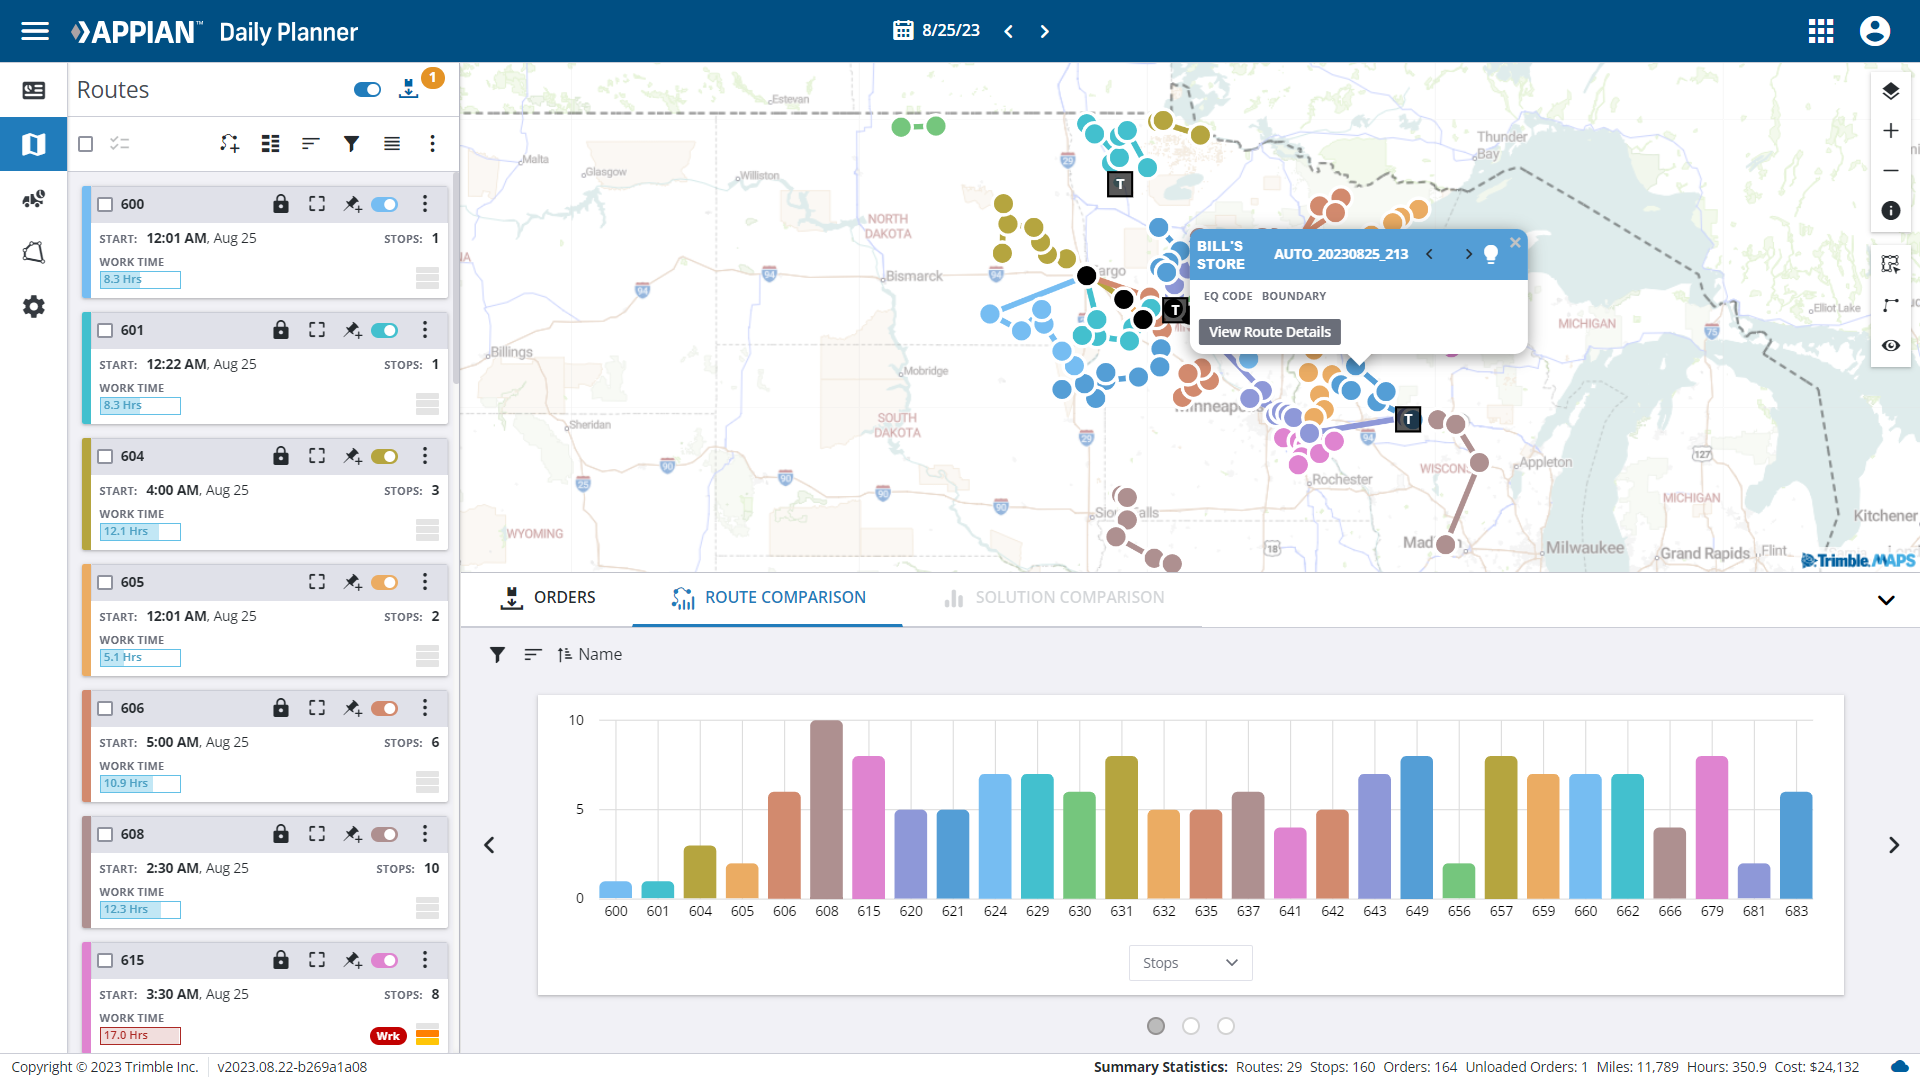Open the settings gear in left sidebar
The height and width of the screenshot is (1077, 1920).
(x=33, y=307)
